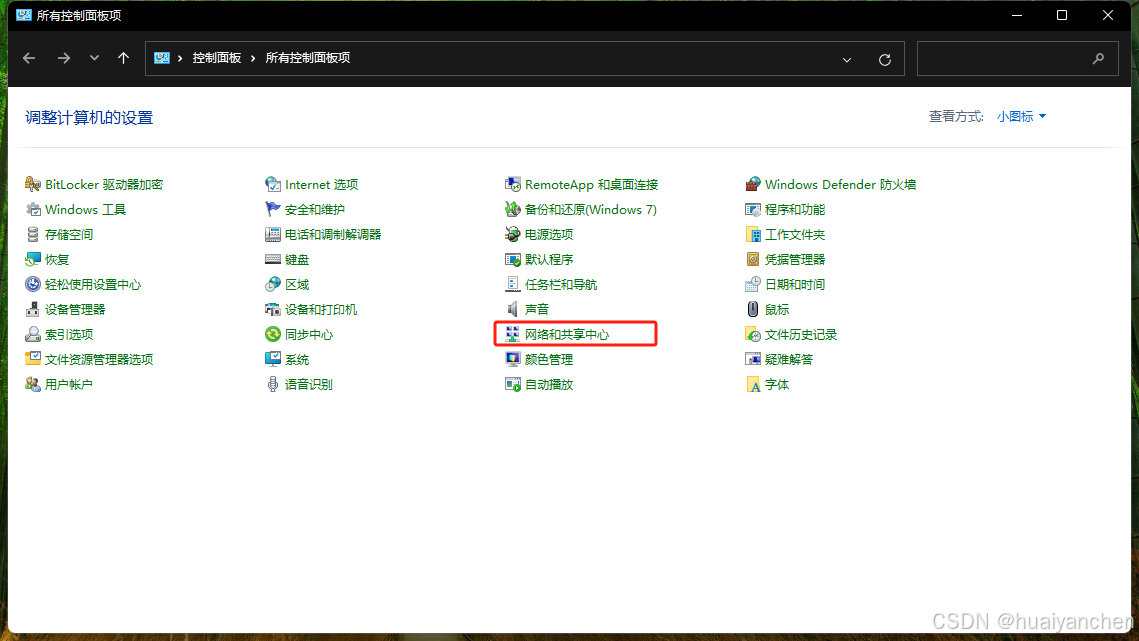Screen dimensions: 1139x641
Task: Open 程序和功能 link text
Action: point(795,210)
